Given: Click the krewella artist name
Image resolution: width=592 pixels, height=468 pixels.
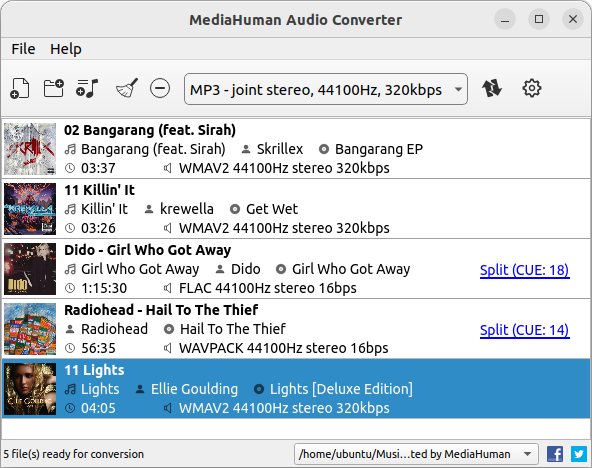Looking at the screenshot, I should pos(187,209).
